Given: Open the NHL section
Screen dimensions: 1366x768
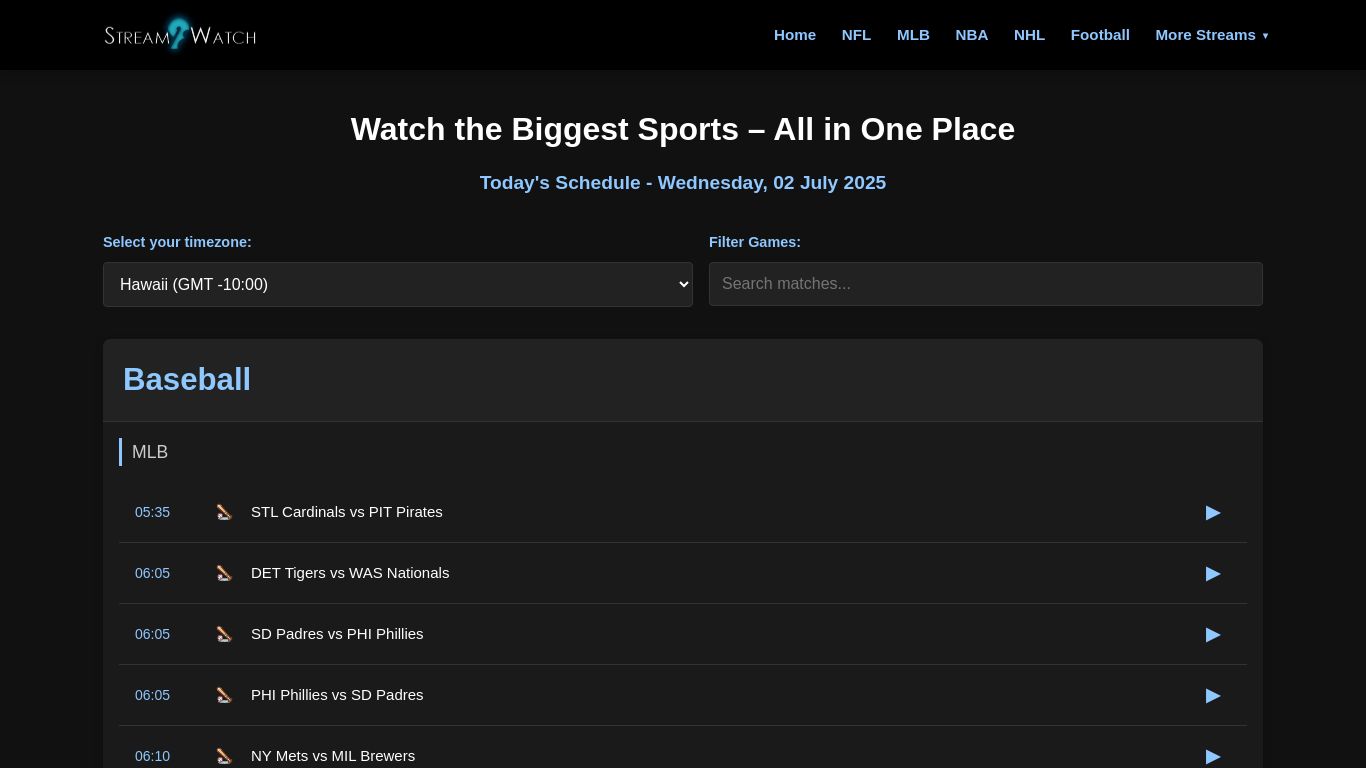Looking at the screenshot, I should click(x=1029, y=35).
